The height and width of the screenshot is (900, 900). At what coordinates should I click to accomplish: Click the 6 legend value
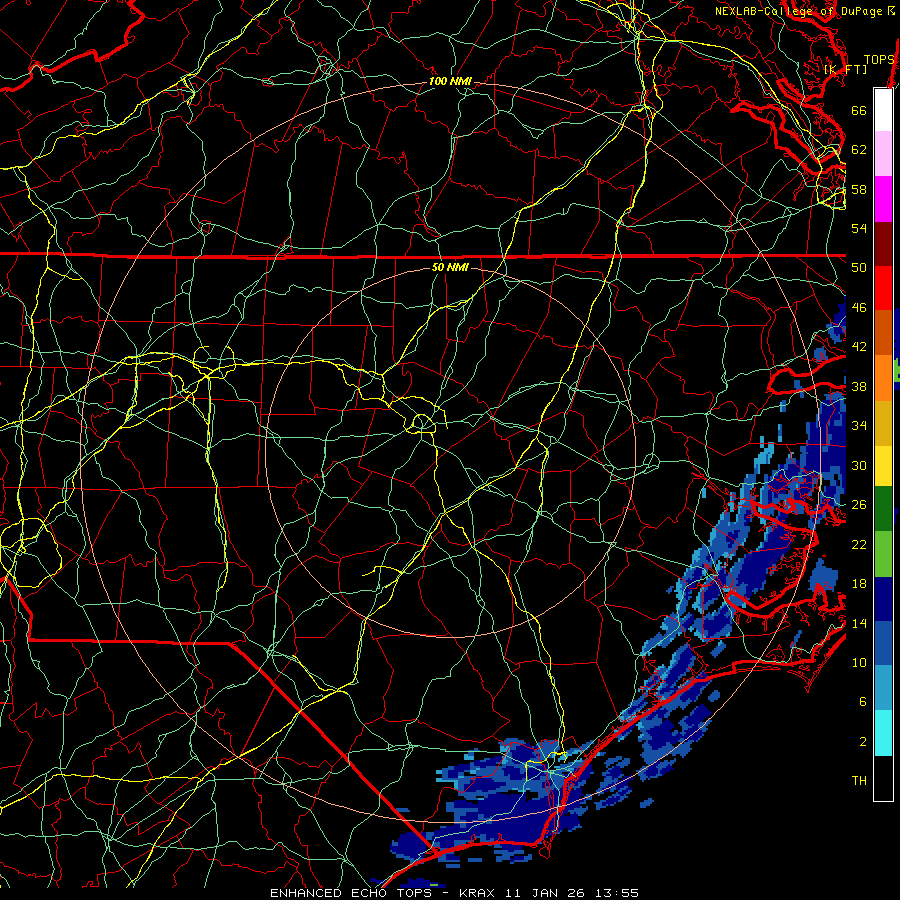863,702
